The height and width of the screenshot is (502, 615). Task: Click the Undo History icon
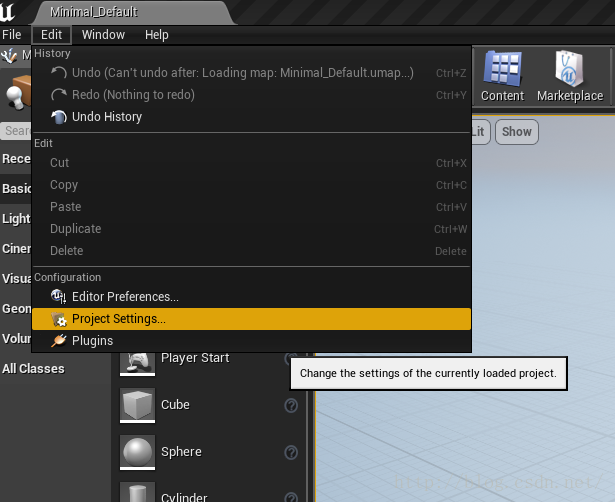click(x=59, y=116)
